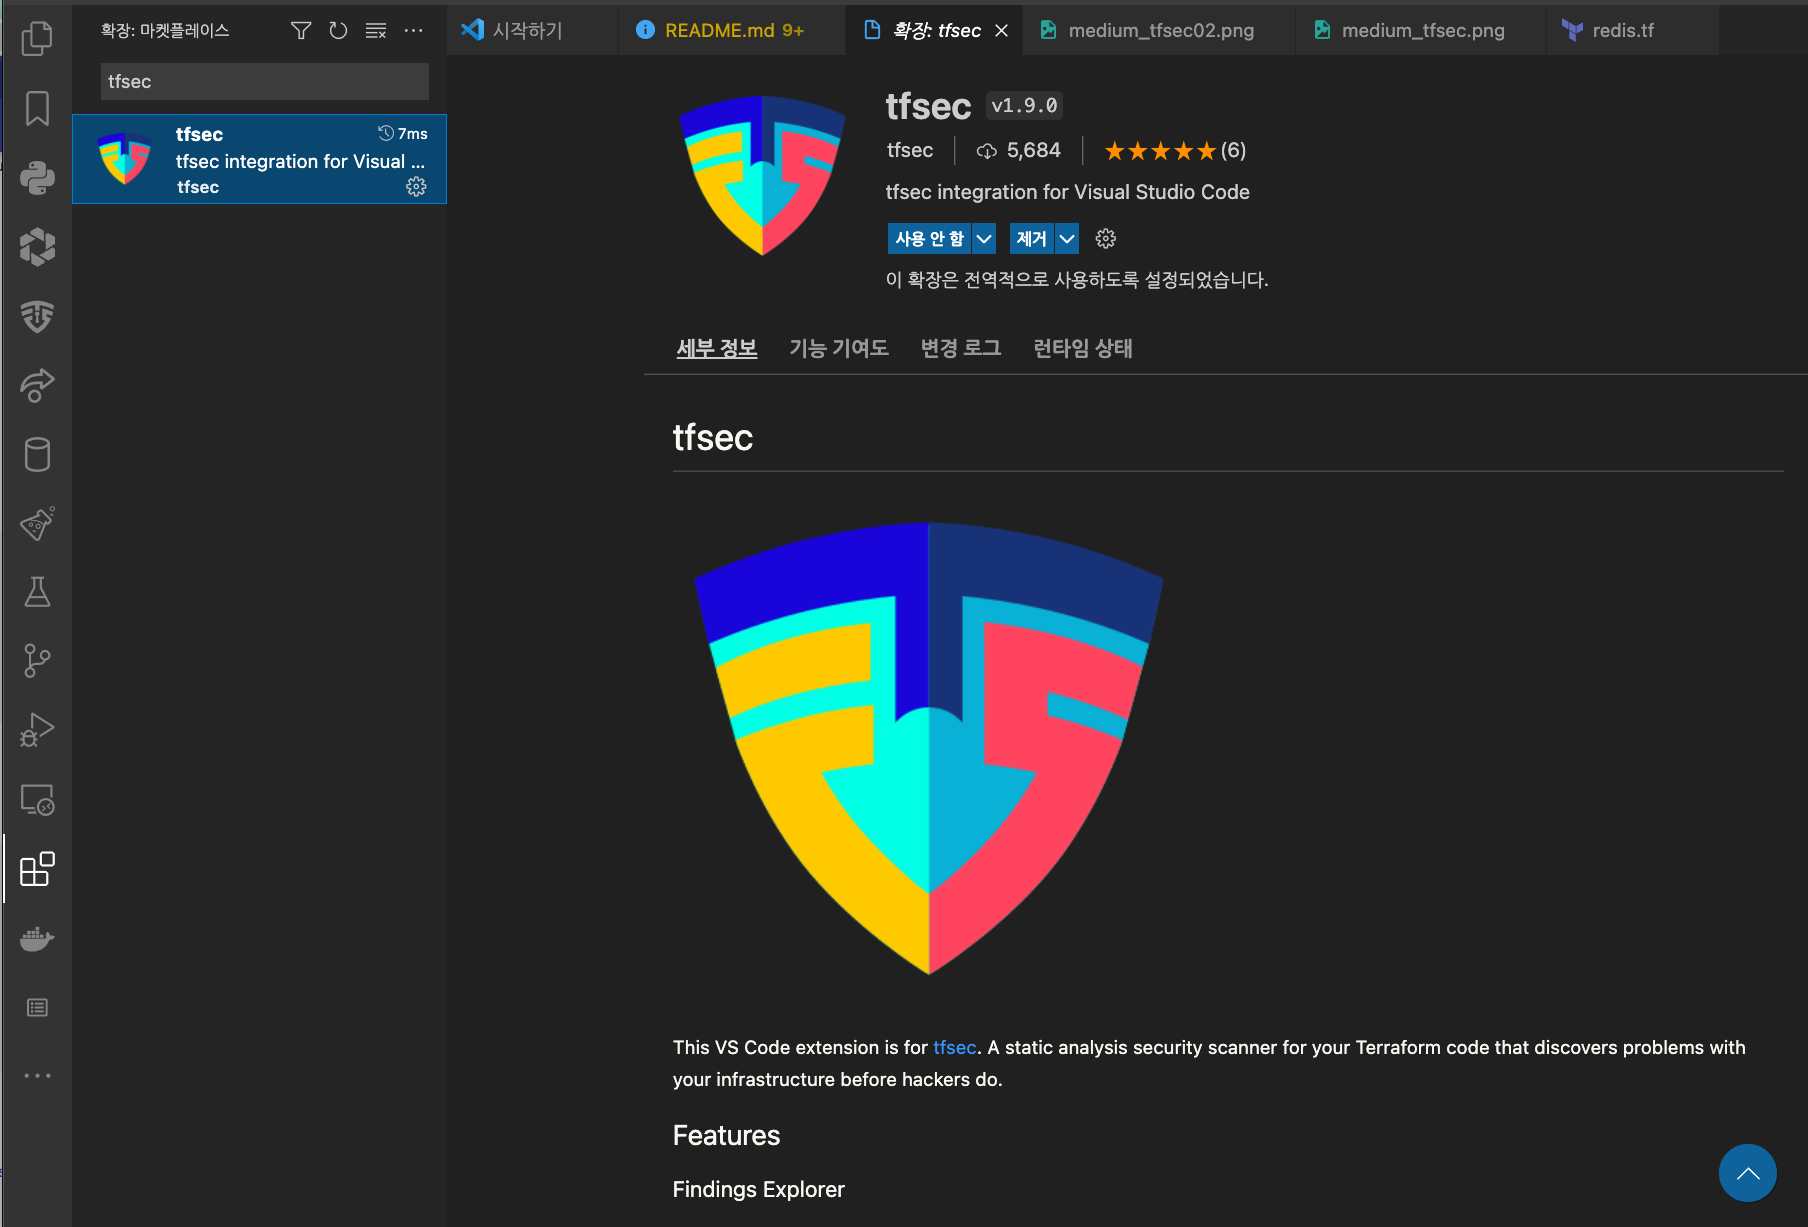Open the Extensions view icon

coord(37,869)
